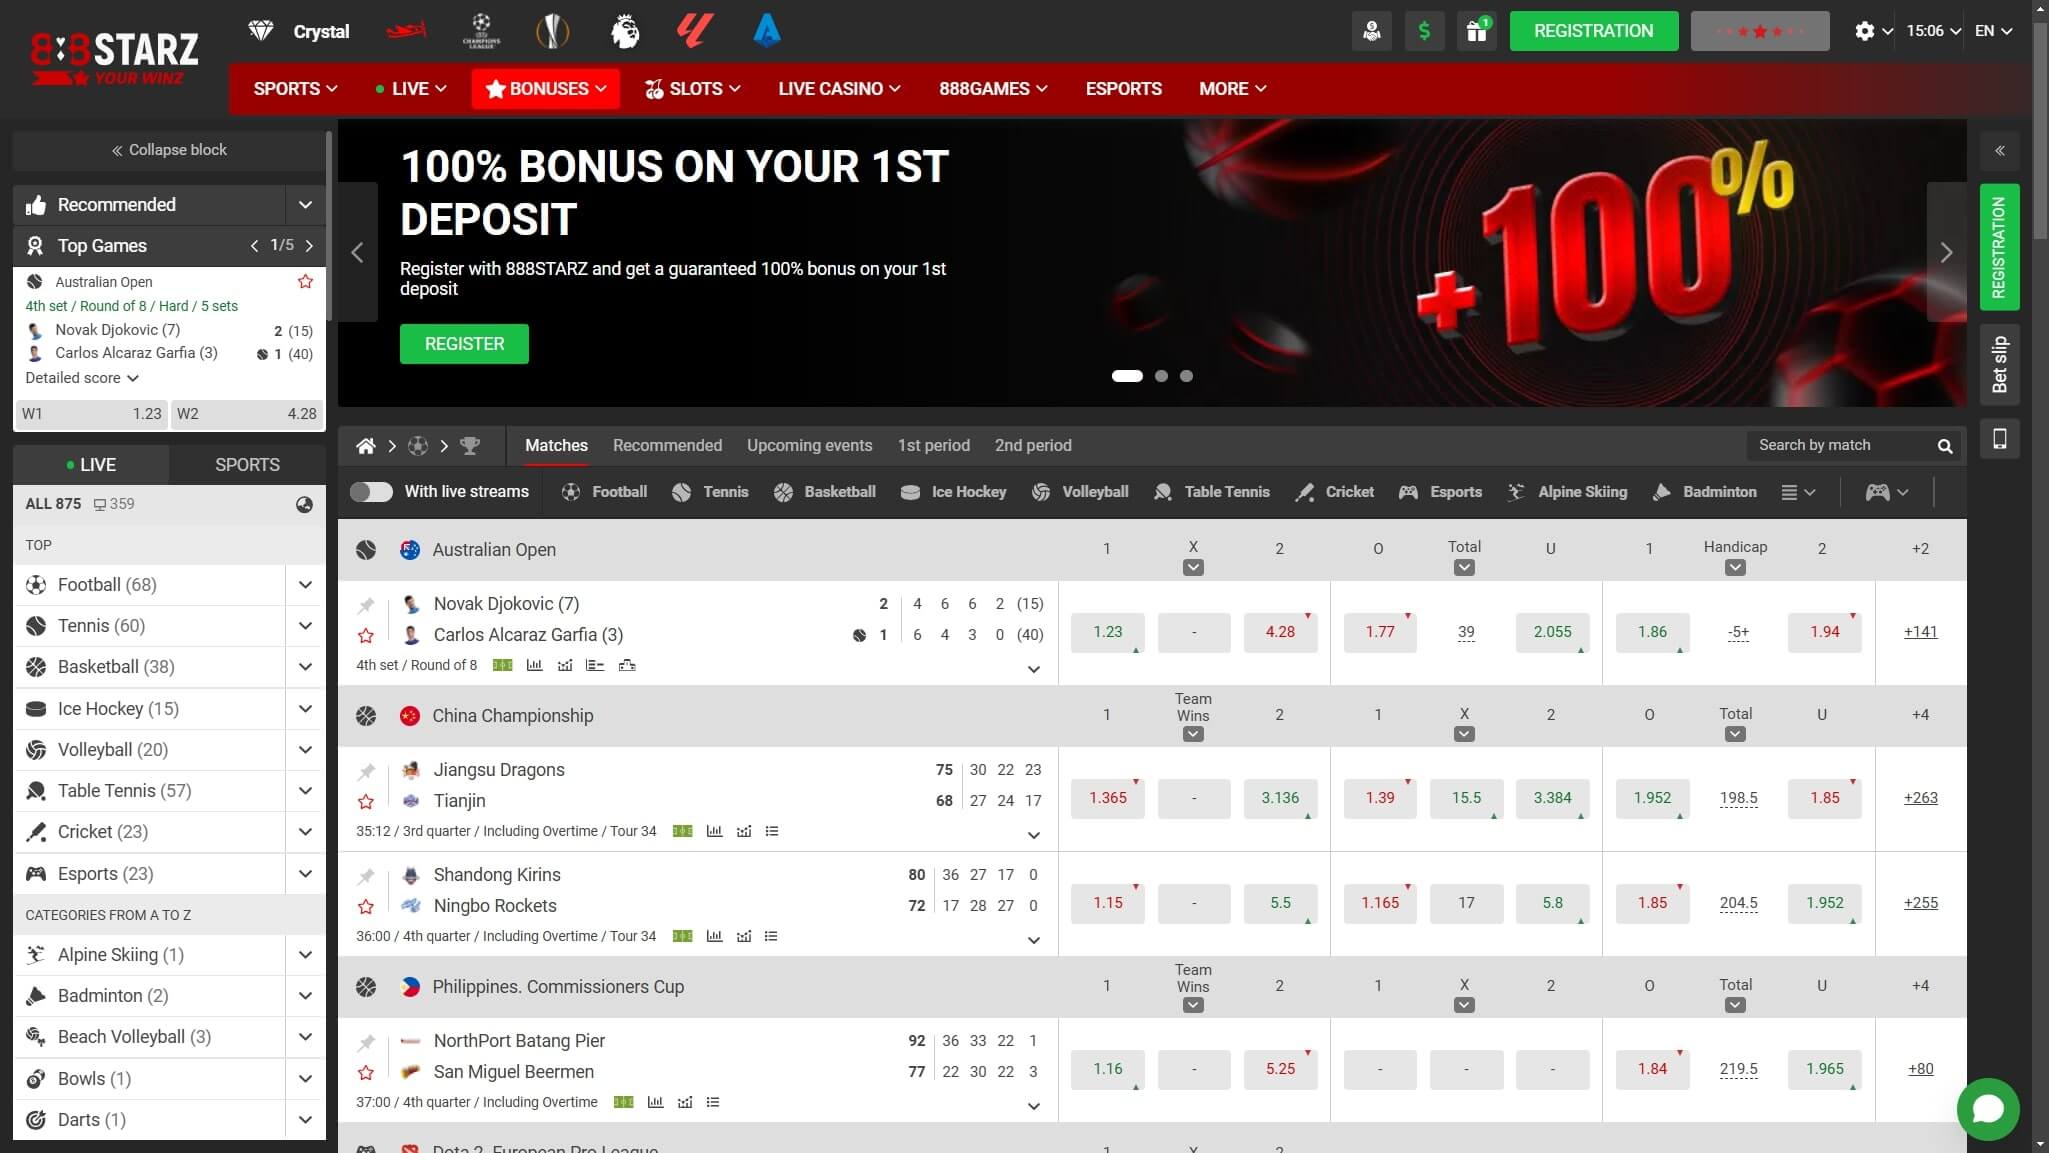Select the second banner slide indicator
The width and height of the screenshot is (2049, 1153).
pos(1161,377)
